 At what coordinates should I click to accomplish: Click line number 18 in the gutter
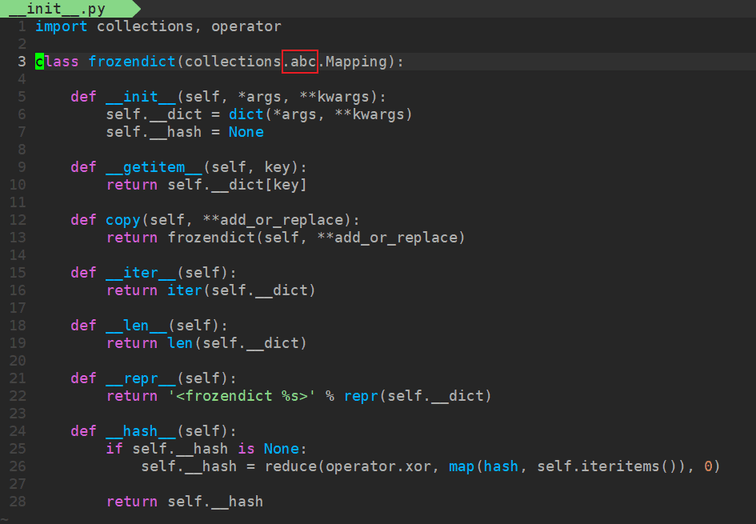click(18, 325)
